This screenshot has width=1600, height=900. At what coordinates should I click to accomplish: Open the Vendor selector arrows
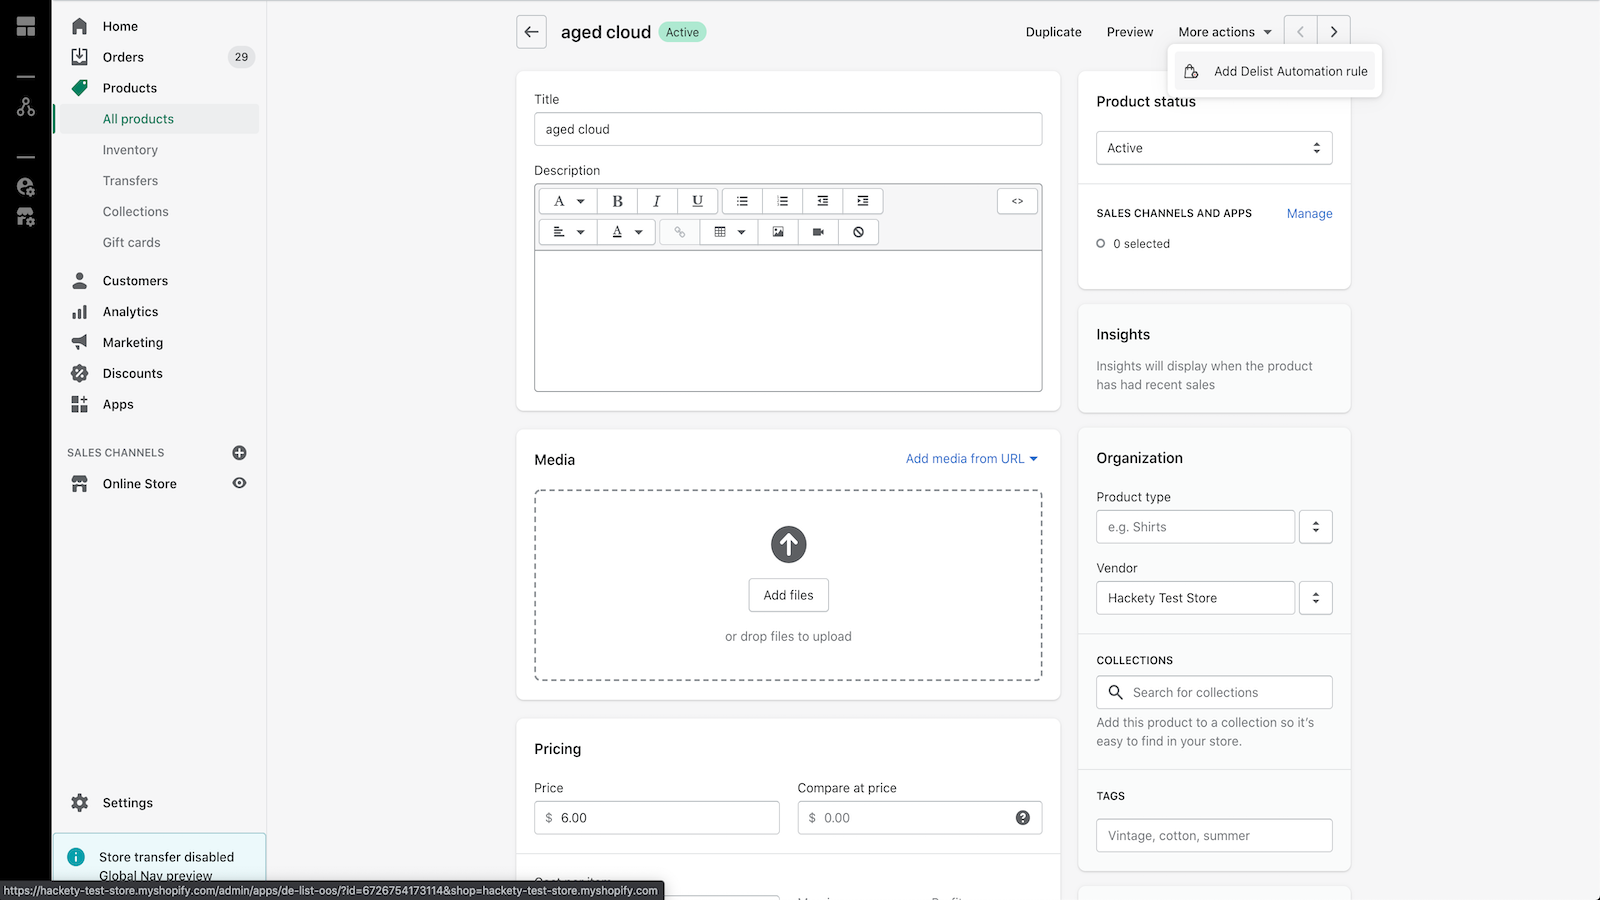click(x=1316, y=598)
